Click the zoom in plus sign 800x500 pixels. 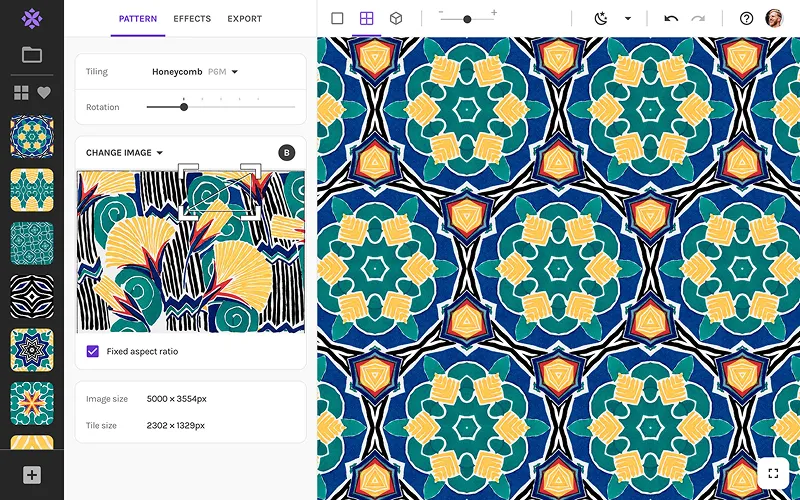[x=494, y=12]
